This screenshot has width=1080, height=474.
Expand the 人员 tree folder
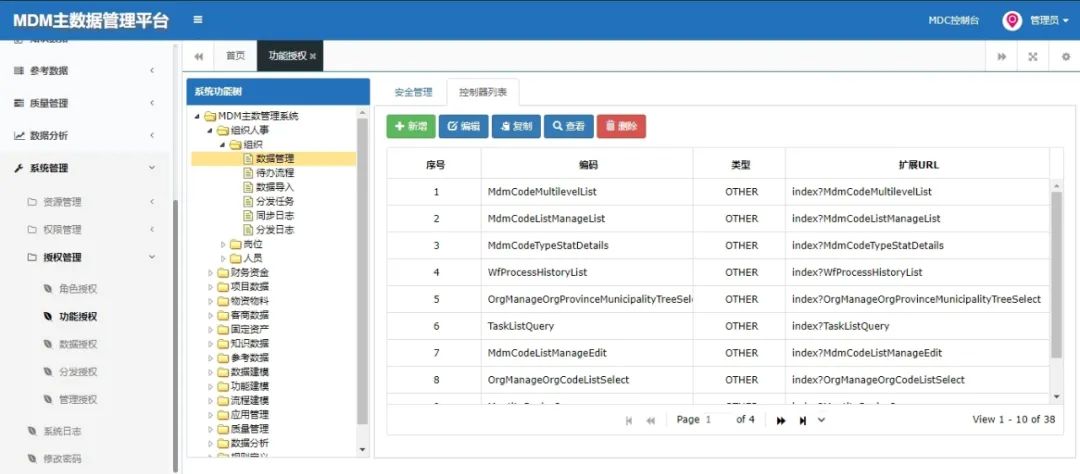coord(223,258)
